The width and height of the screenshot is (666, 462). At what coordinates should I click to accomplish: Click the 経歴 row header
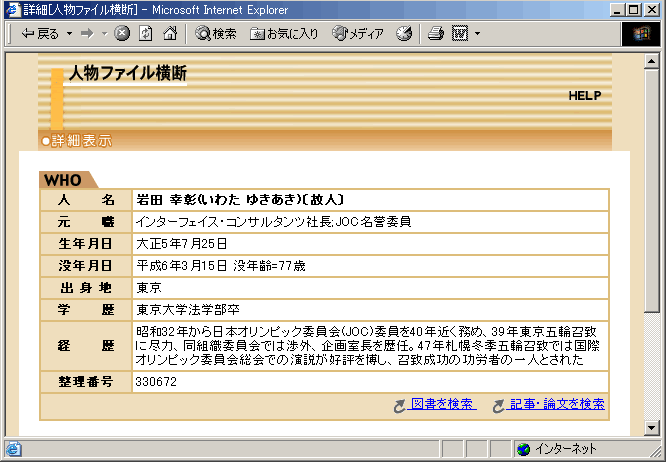pos(86,346)
